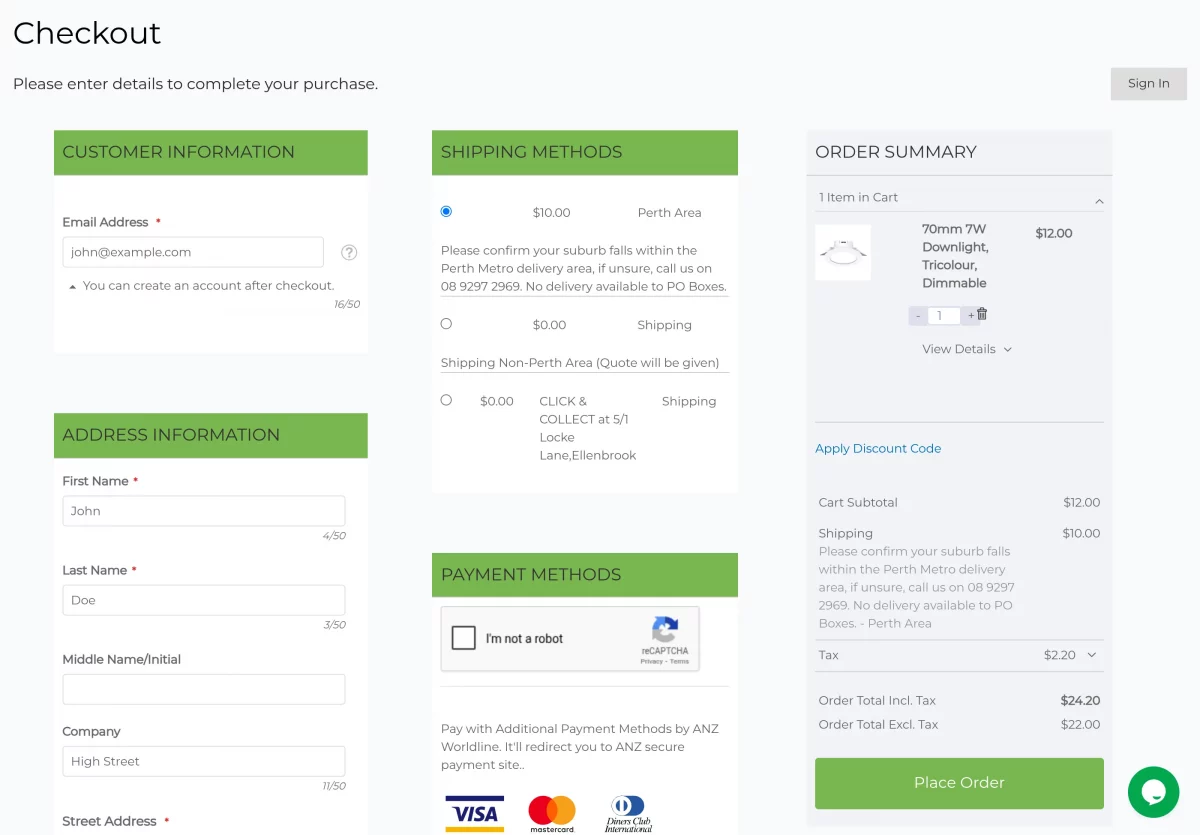Open the live chat bubble
Image resolution: width=1200 pixels, height=835 pixels.
point(1153,792)
